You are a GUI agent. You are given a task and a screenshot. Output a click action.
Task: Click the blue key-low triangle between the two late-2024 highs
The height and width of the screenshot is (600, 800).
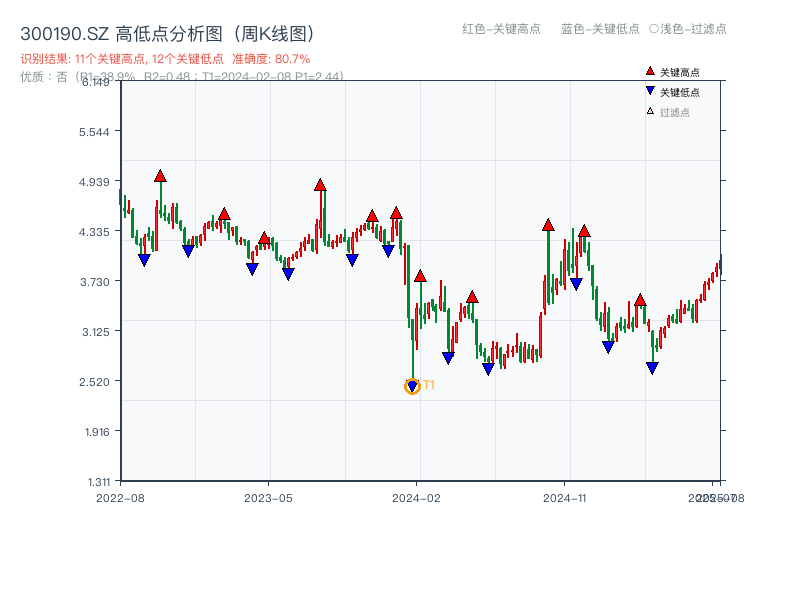(x=576, y=284)
